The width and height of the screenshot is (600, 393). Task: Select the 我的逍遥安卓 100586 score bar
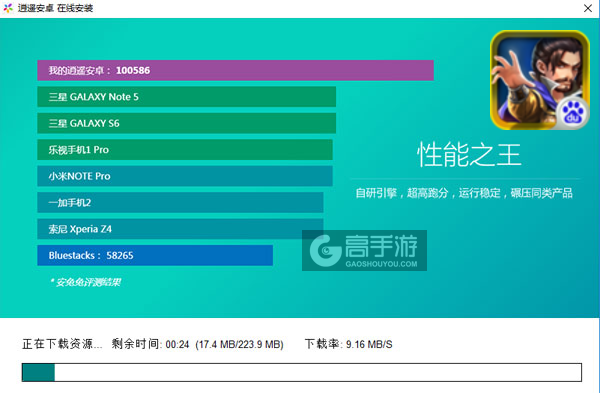[235, 70]
